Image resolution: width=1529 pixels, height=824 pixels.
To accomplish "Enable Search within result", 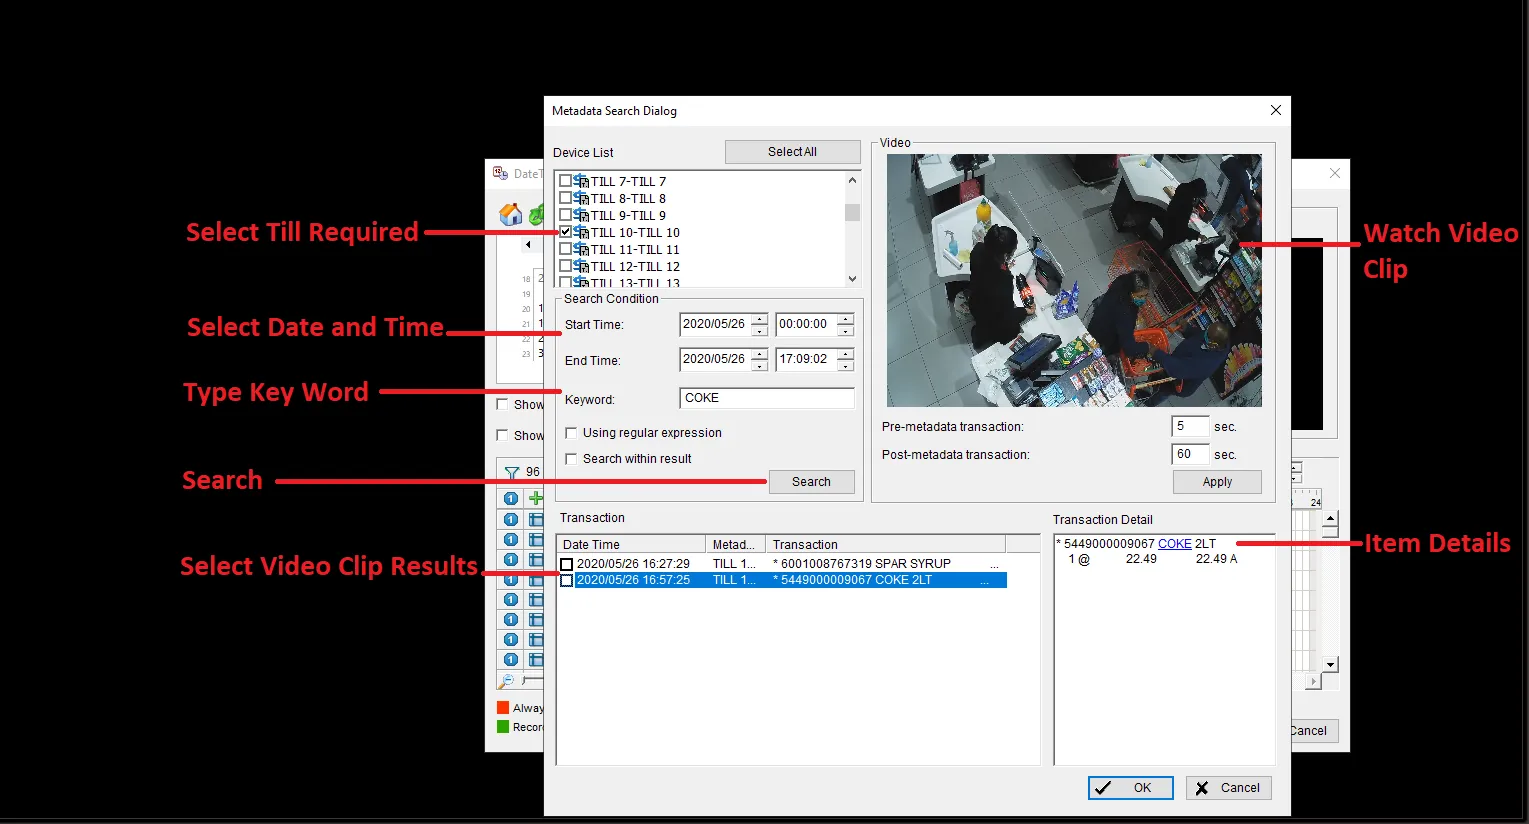I will pyautogui.click(x=571, y=459).
